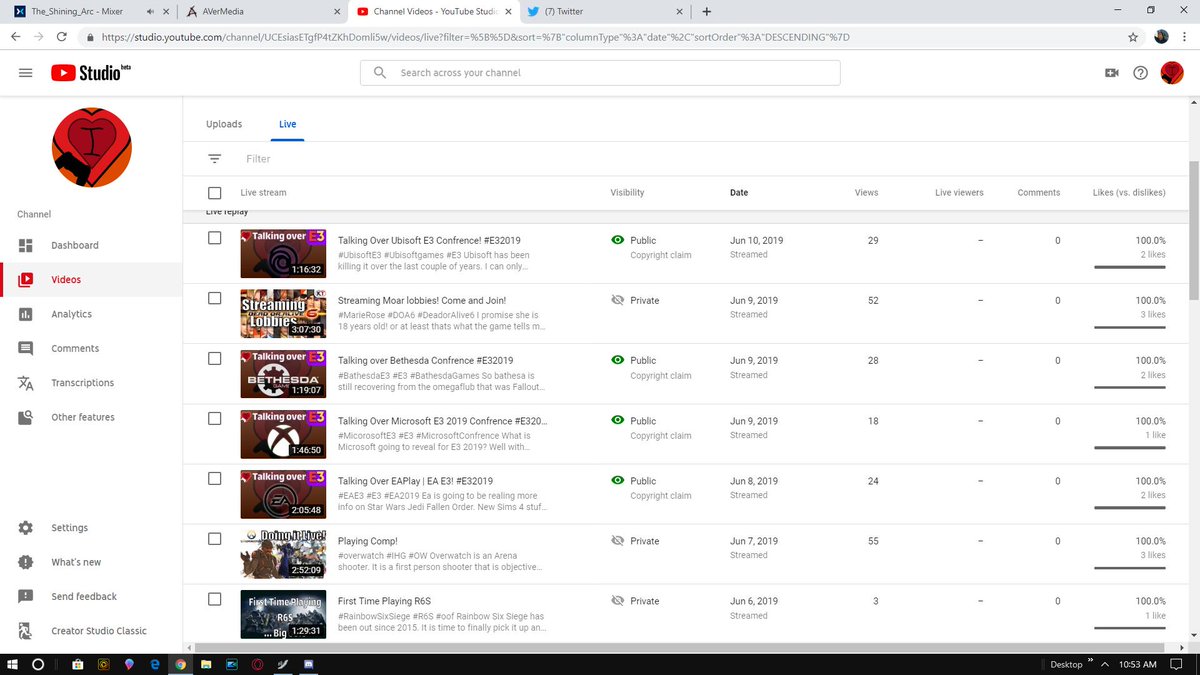Change Private visibility of Streaming Moar lobbies
The image size is (1200, 675).
tap(635, 300)
